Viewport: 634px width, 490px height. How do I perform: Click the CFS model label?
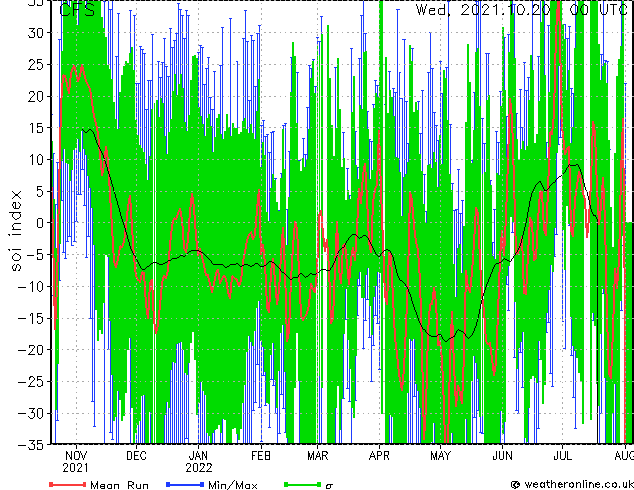click(77, 10)
